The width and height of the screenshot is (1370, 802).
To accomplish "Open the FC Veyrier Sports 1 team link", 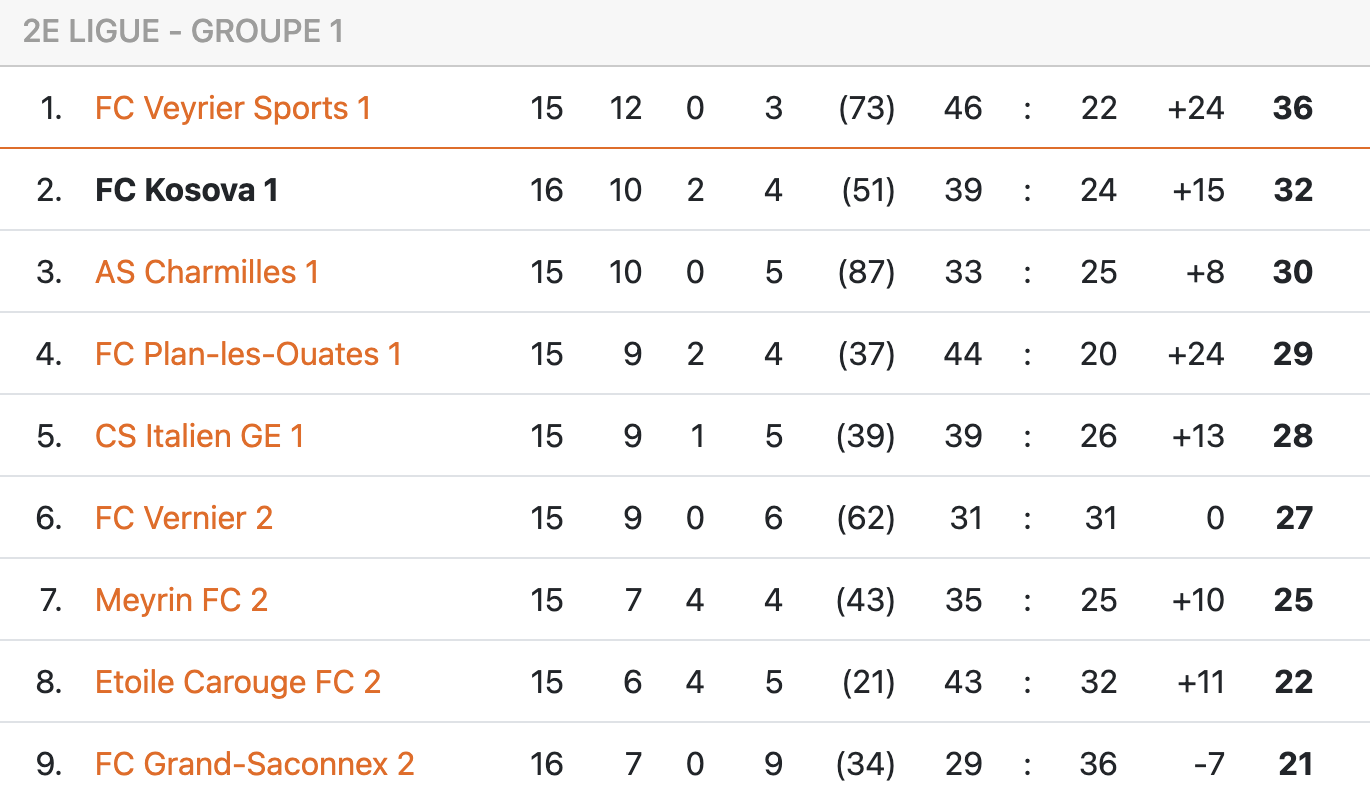I will click(232, 108).
